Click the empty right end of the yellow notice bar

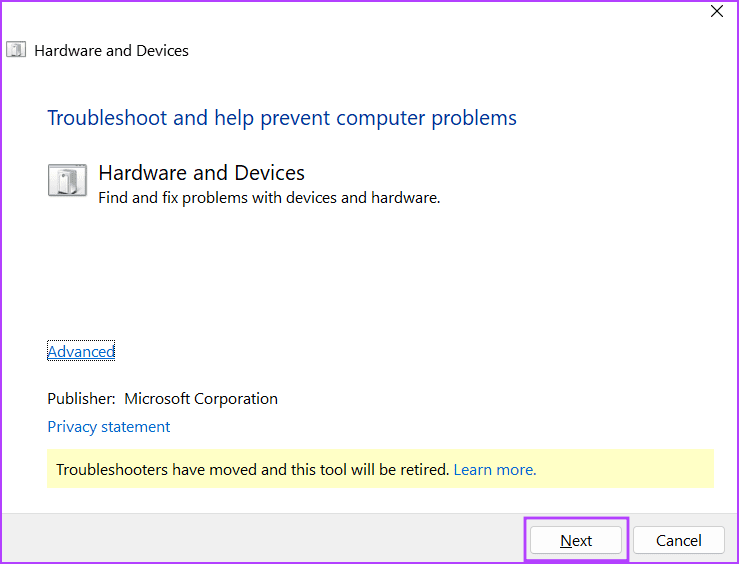point(640,469)
